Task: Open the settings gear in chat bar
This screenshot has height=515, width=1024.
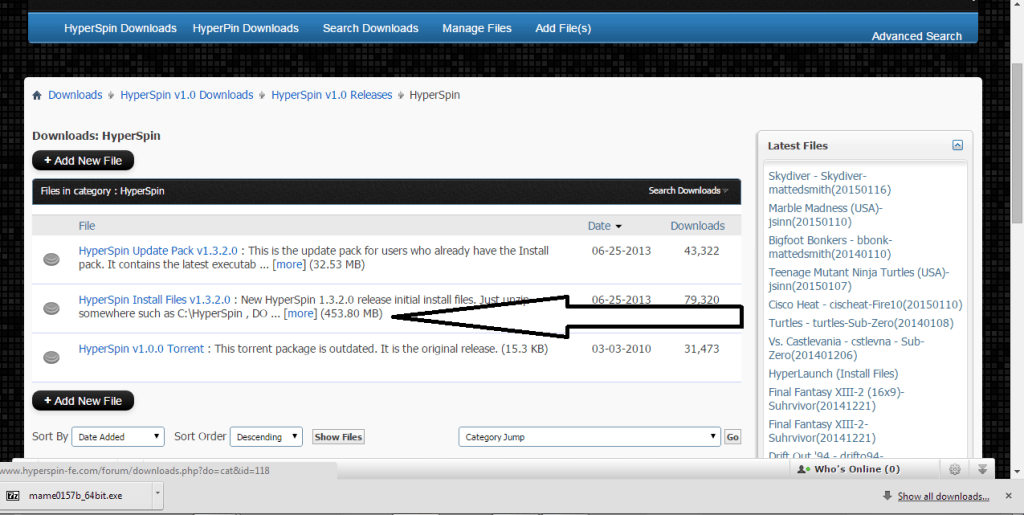Action: click(955, 469)
